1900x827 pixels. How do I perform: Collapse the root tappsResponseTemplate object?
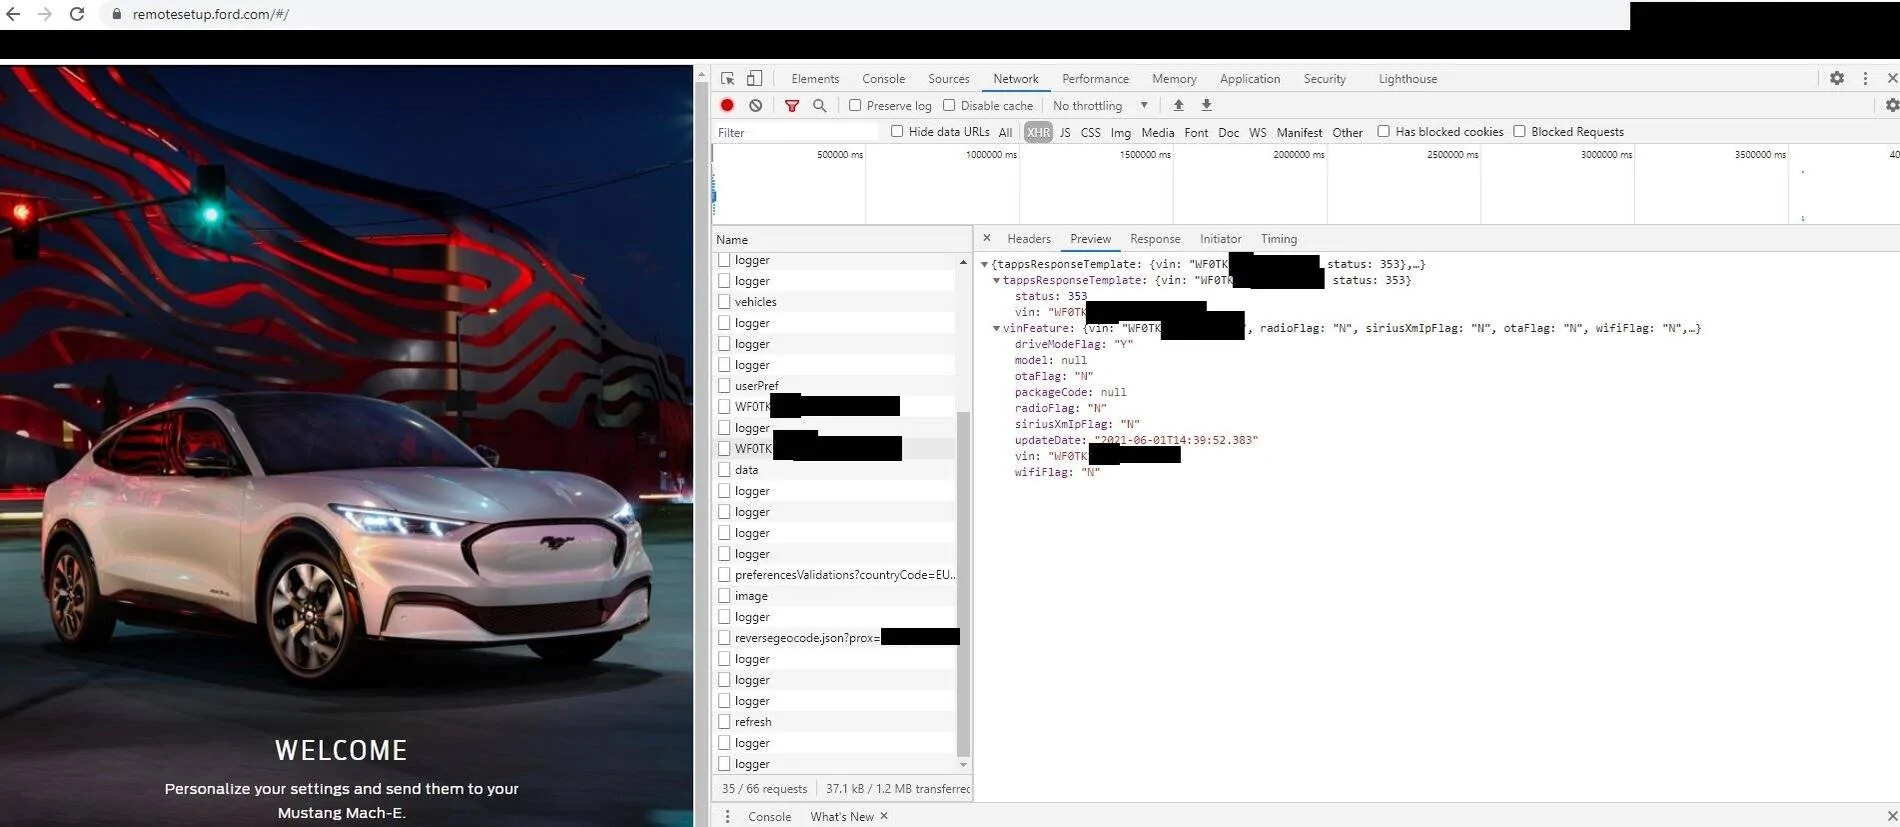coord(984,264)
